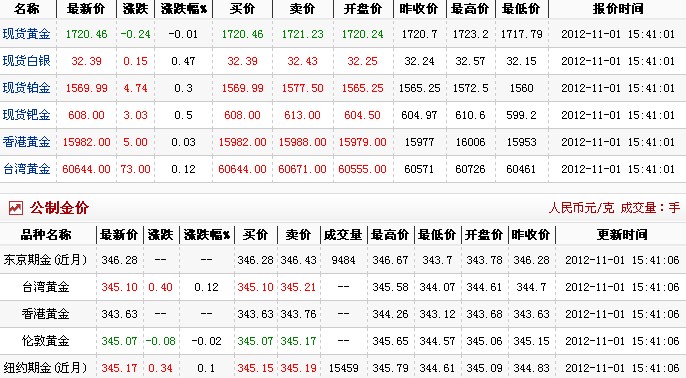Click the 品种名称 column header
This screenshot has height=378, width=686.
point(46,235)
